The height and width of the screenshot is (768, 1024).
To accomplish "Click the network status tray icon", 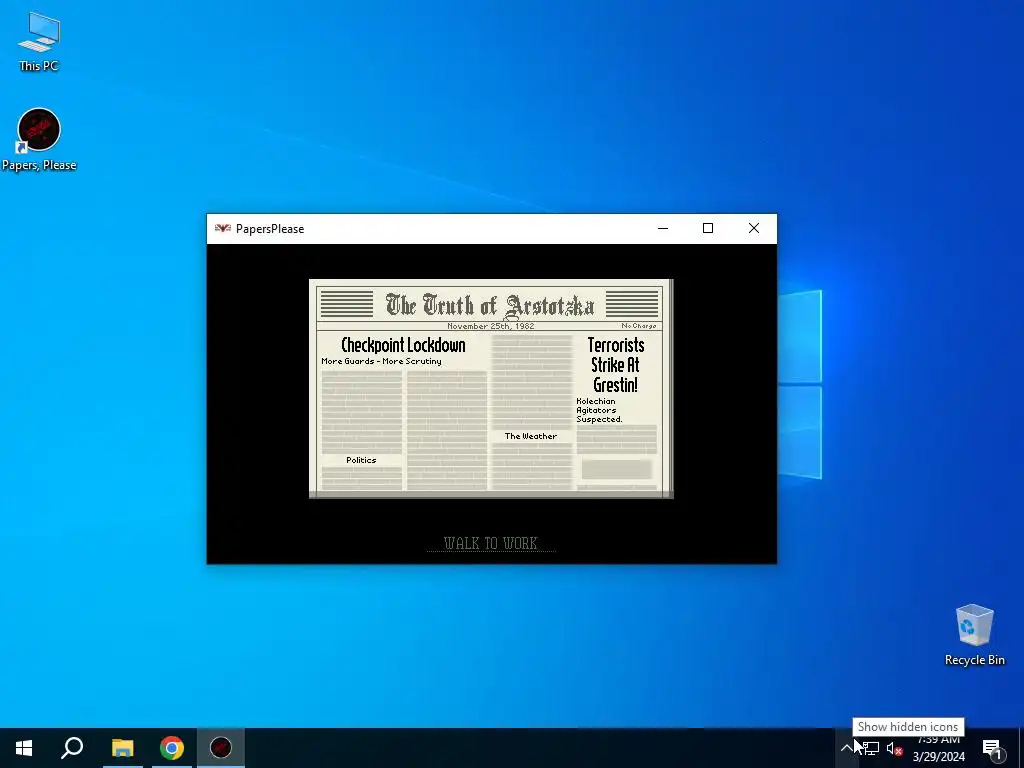I will pos(871,748).
